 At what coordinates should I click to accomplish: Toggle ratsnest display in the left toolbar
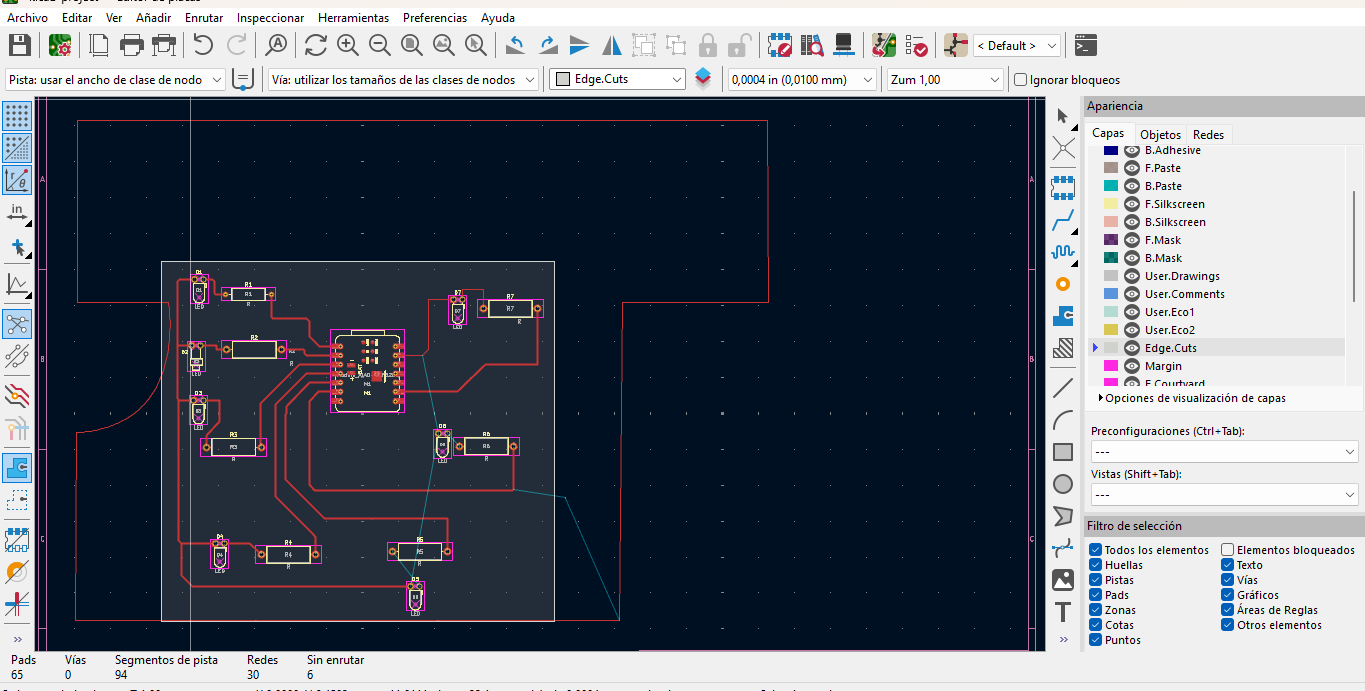coord(17,323)
